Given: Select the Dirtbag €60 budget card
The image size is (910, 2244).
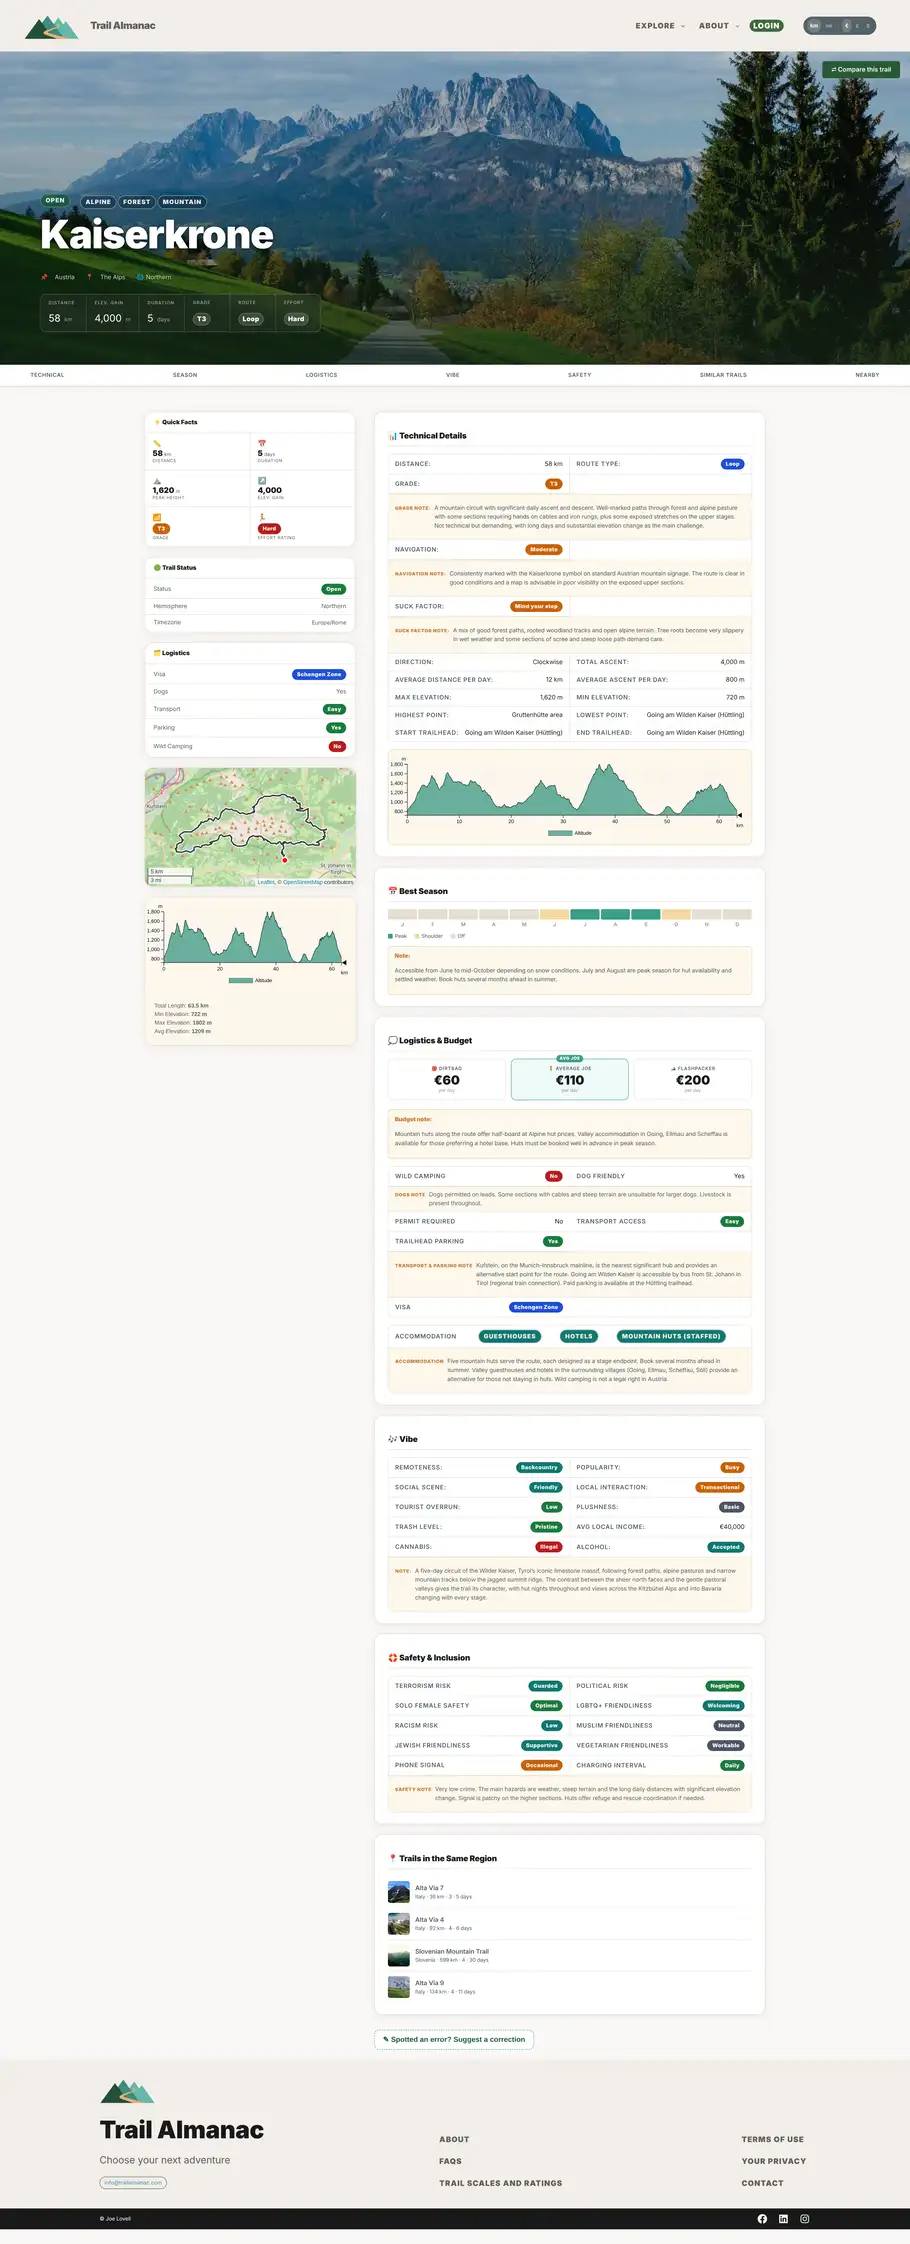Looking at the screenshot, I should point(447,1079).
